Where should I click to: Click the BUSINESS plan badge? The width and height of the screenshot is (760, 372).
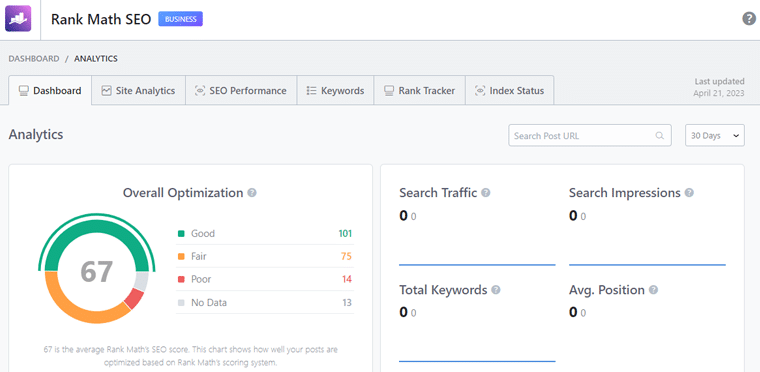pyautogui.click(x=181, y=19)
